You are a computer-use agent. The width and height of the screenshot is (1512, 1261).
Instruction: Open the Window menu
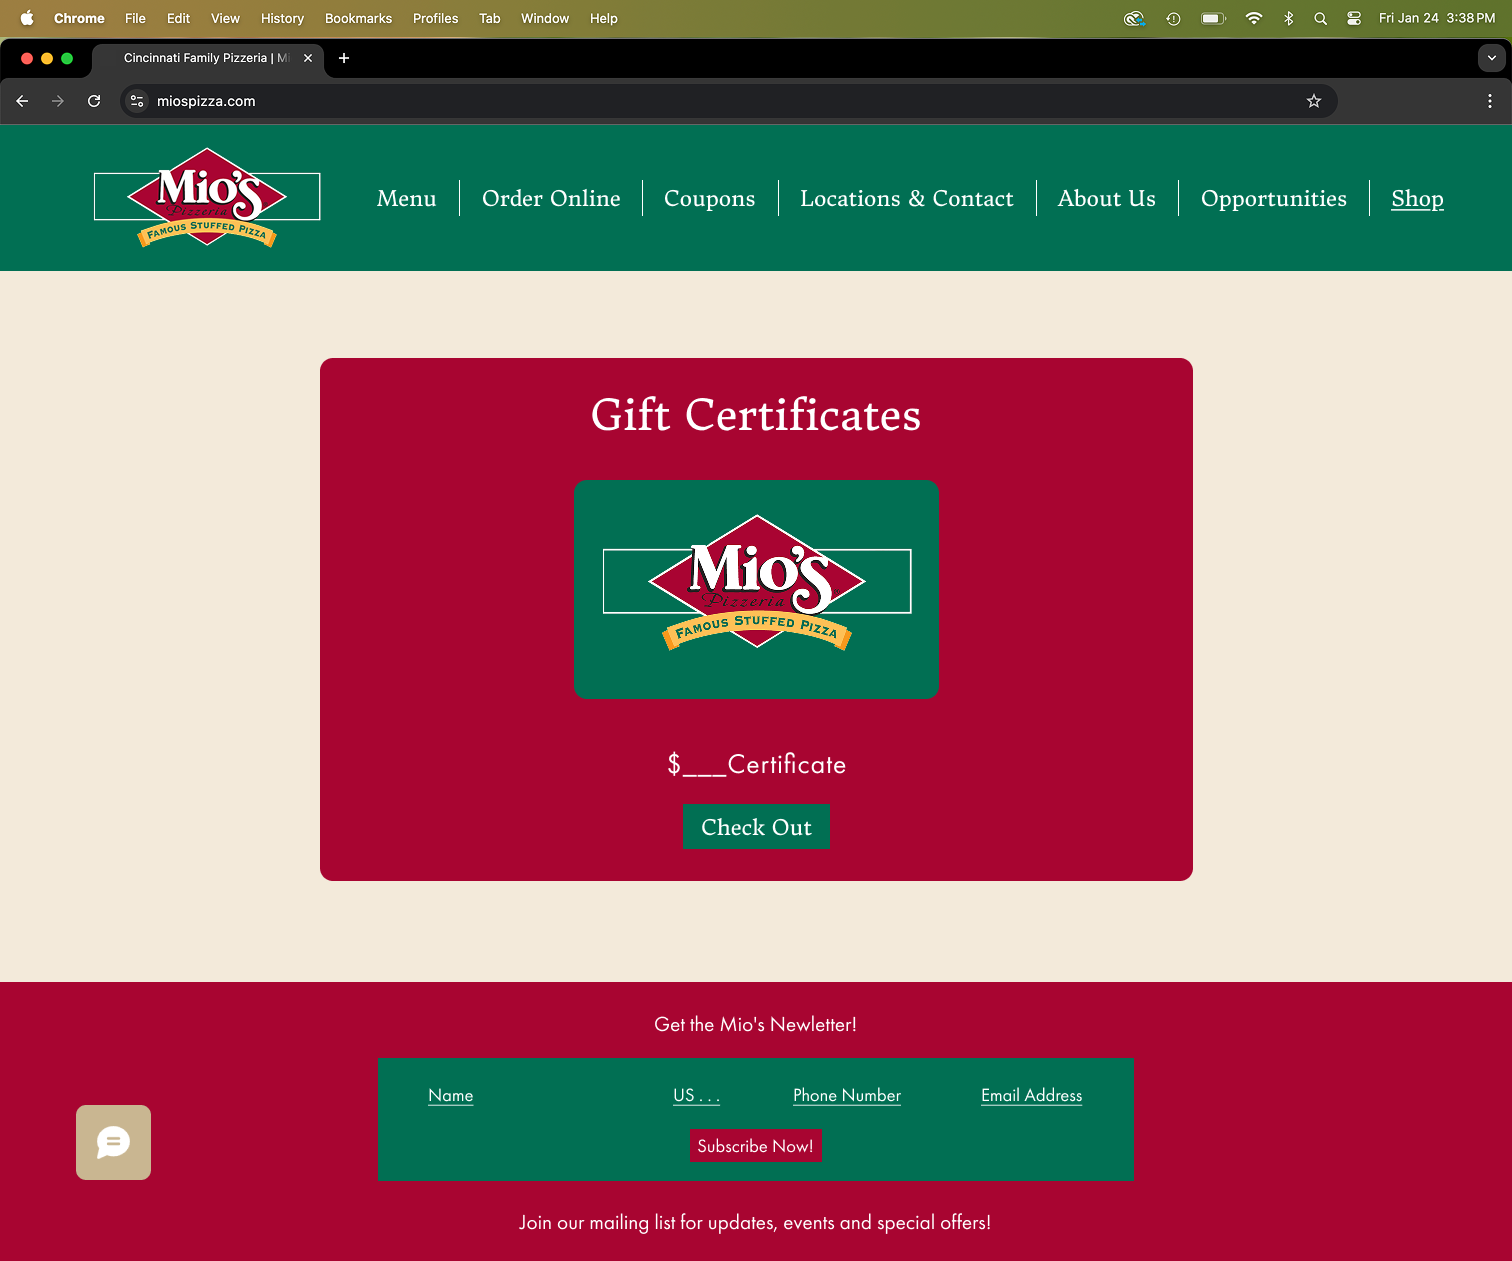(x=545, y=18)
